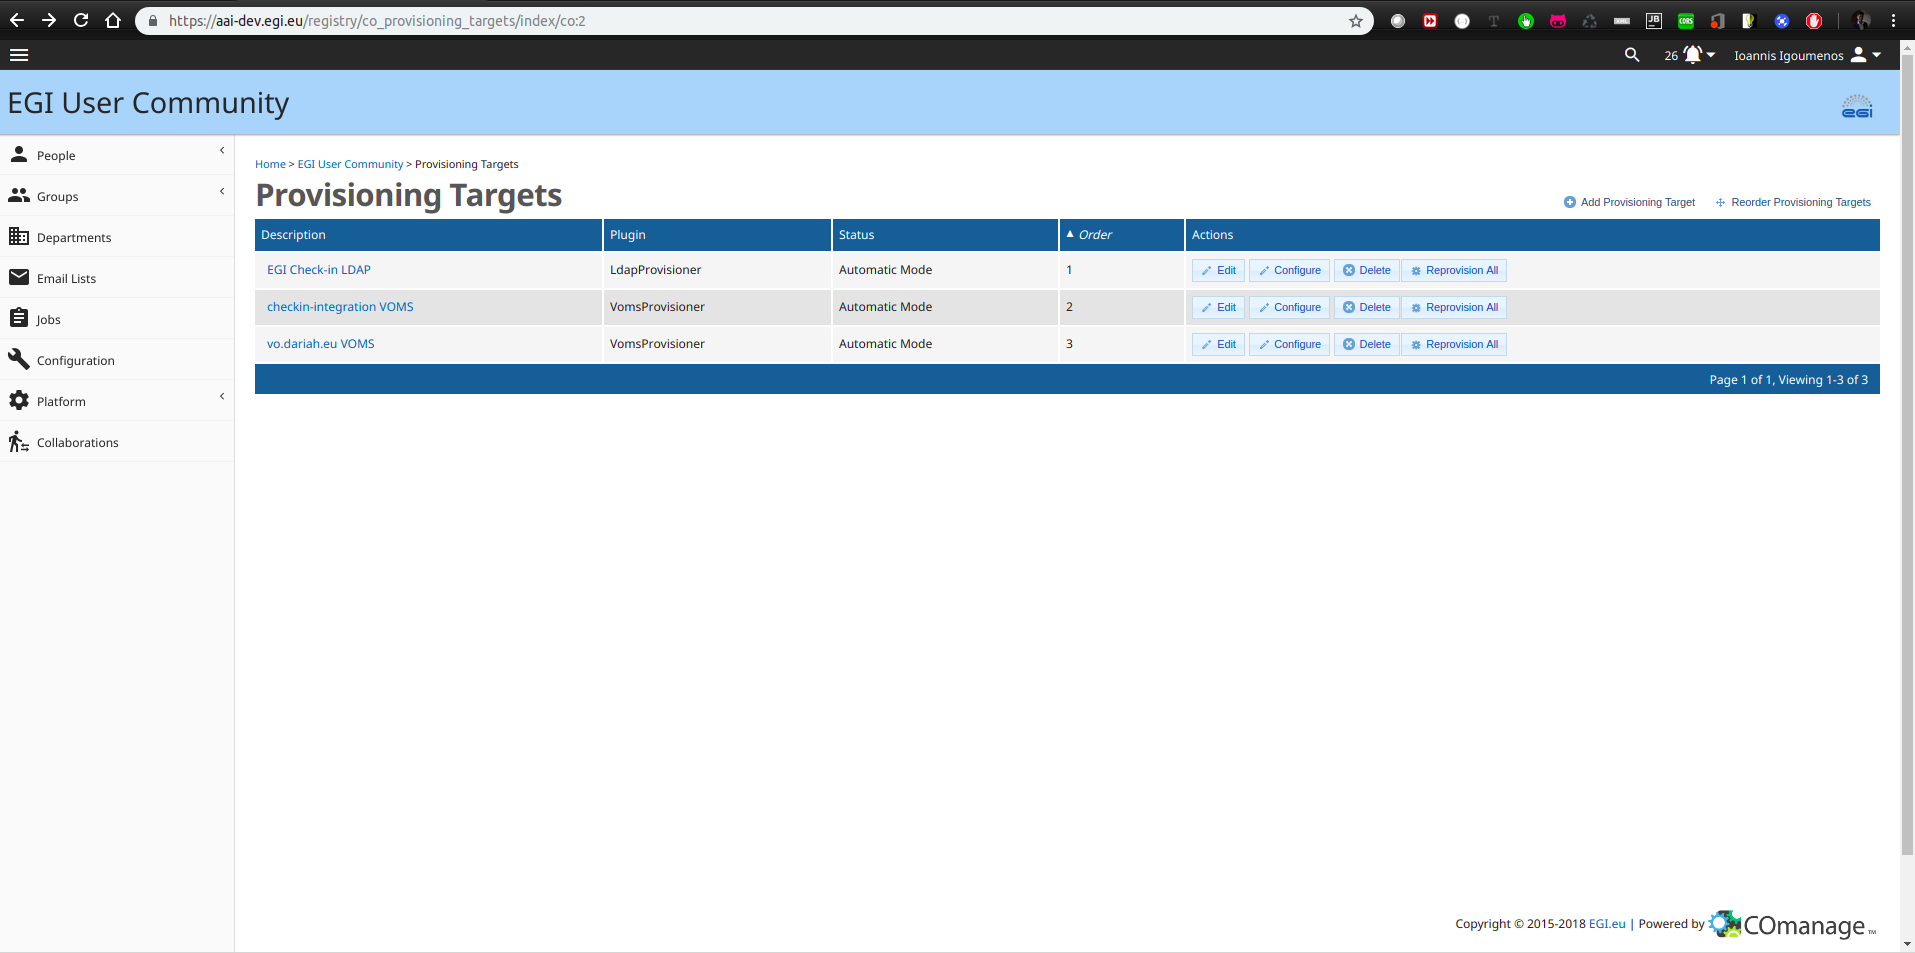Bookmark this page with star icon
This screenshot has width=1915, height=953.
(1356, 21)
